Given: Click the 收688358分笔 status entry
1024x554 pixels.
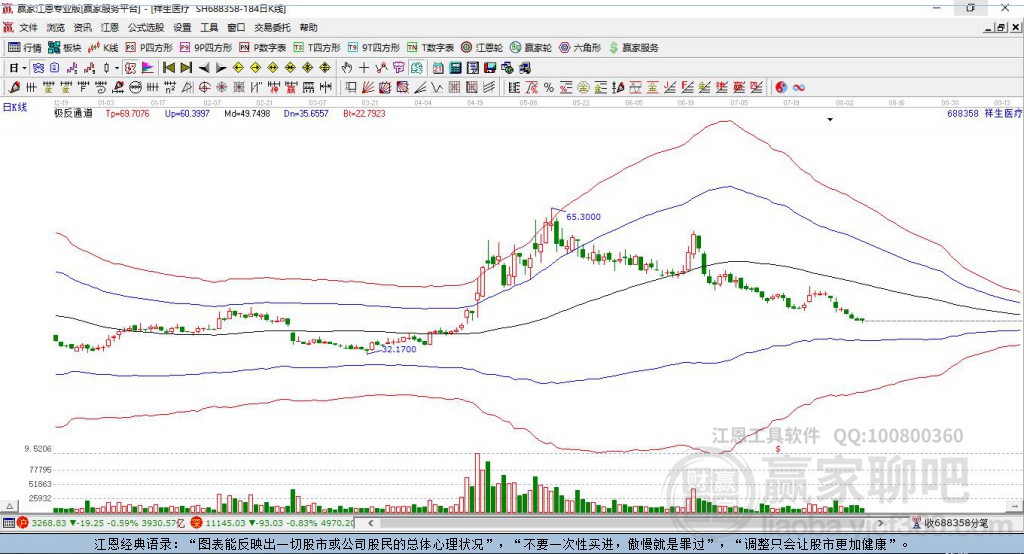Looking at the screenshot, I should (x=956, y=523).
